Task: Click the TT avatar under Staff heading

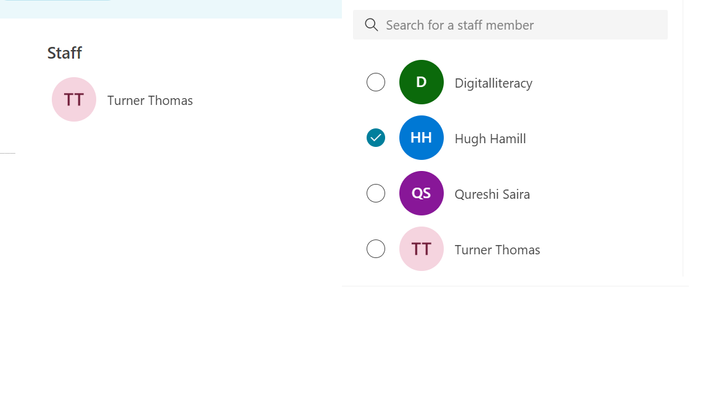Action: (74, 99)
